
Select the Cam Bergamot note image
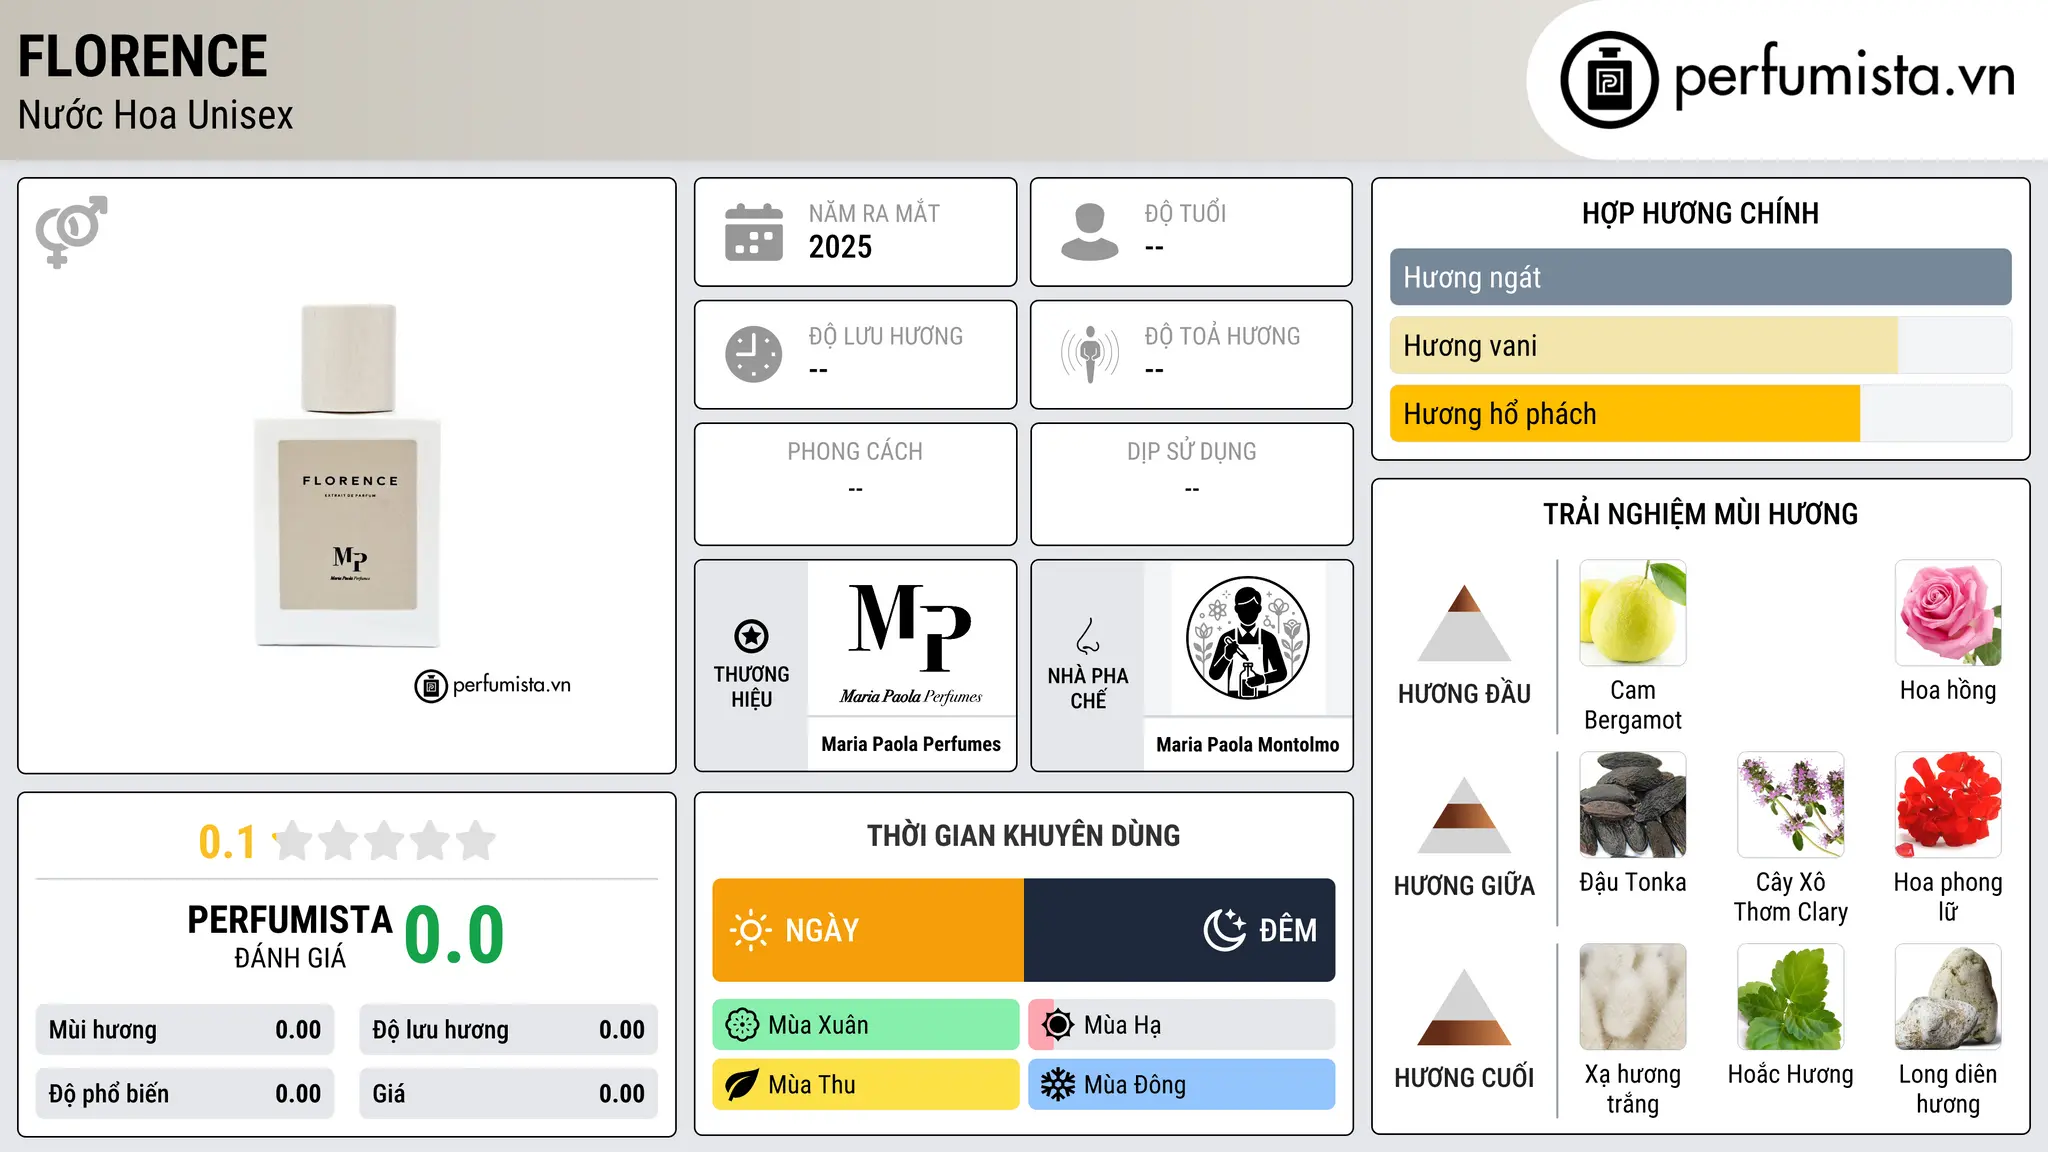1633,613
